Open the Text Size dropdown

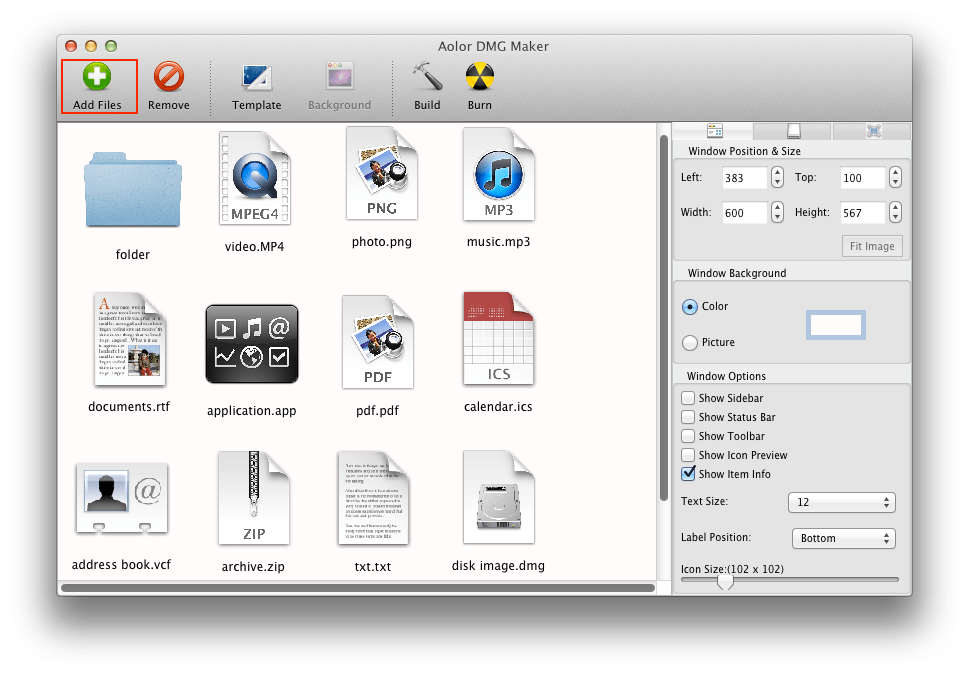point(841,502)
